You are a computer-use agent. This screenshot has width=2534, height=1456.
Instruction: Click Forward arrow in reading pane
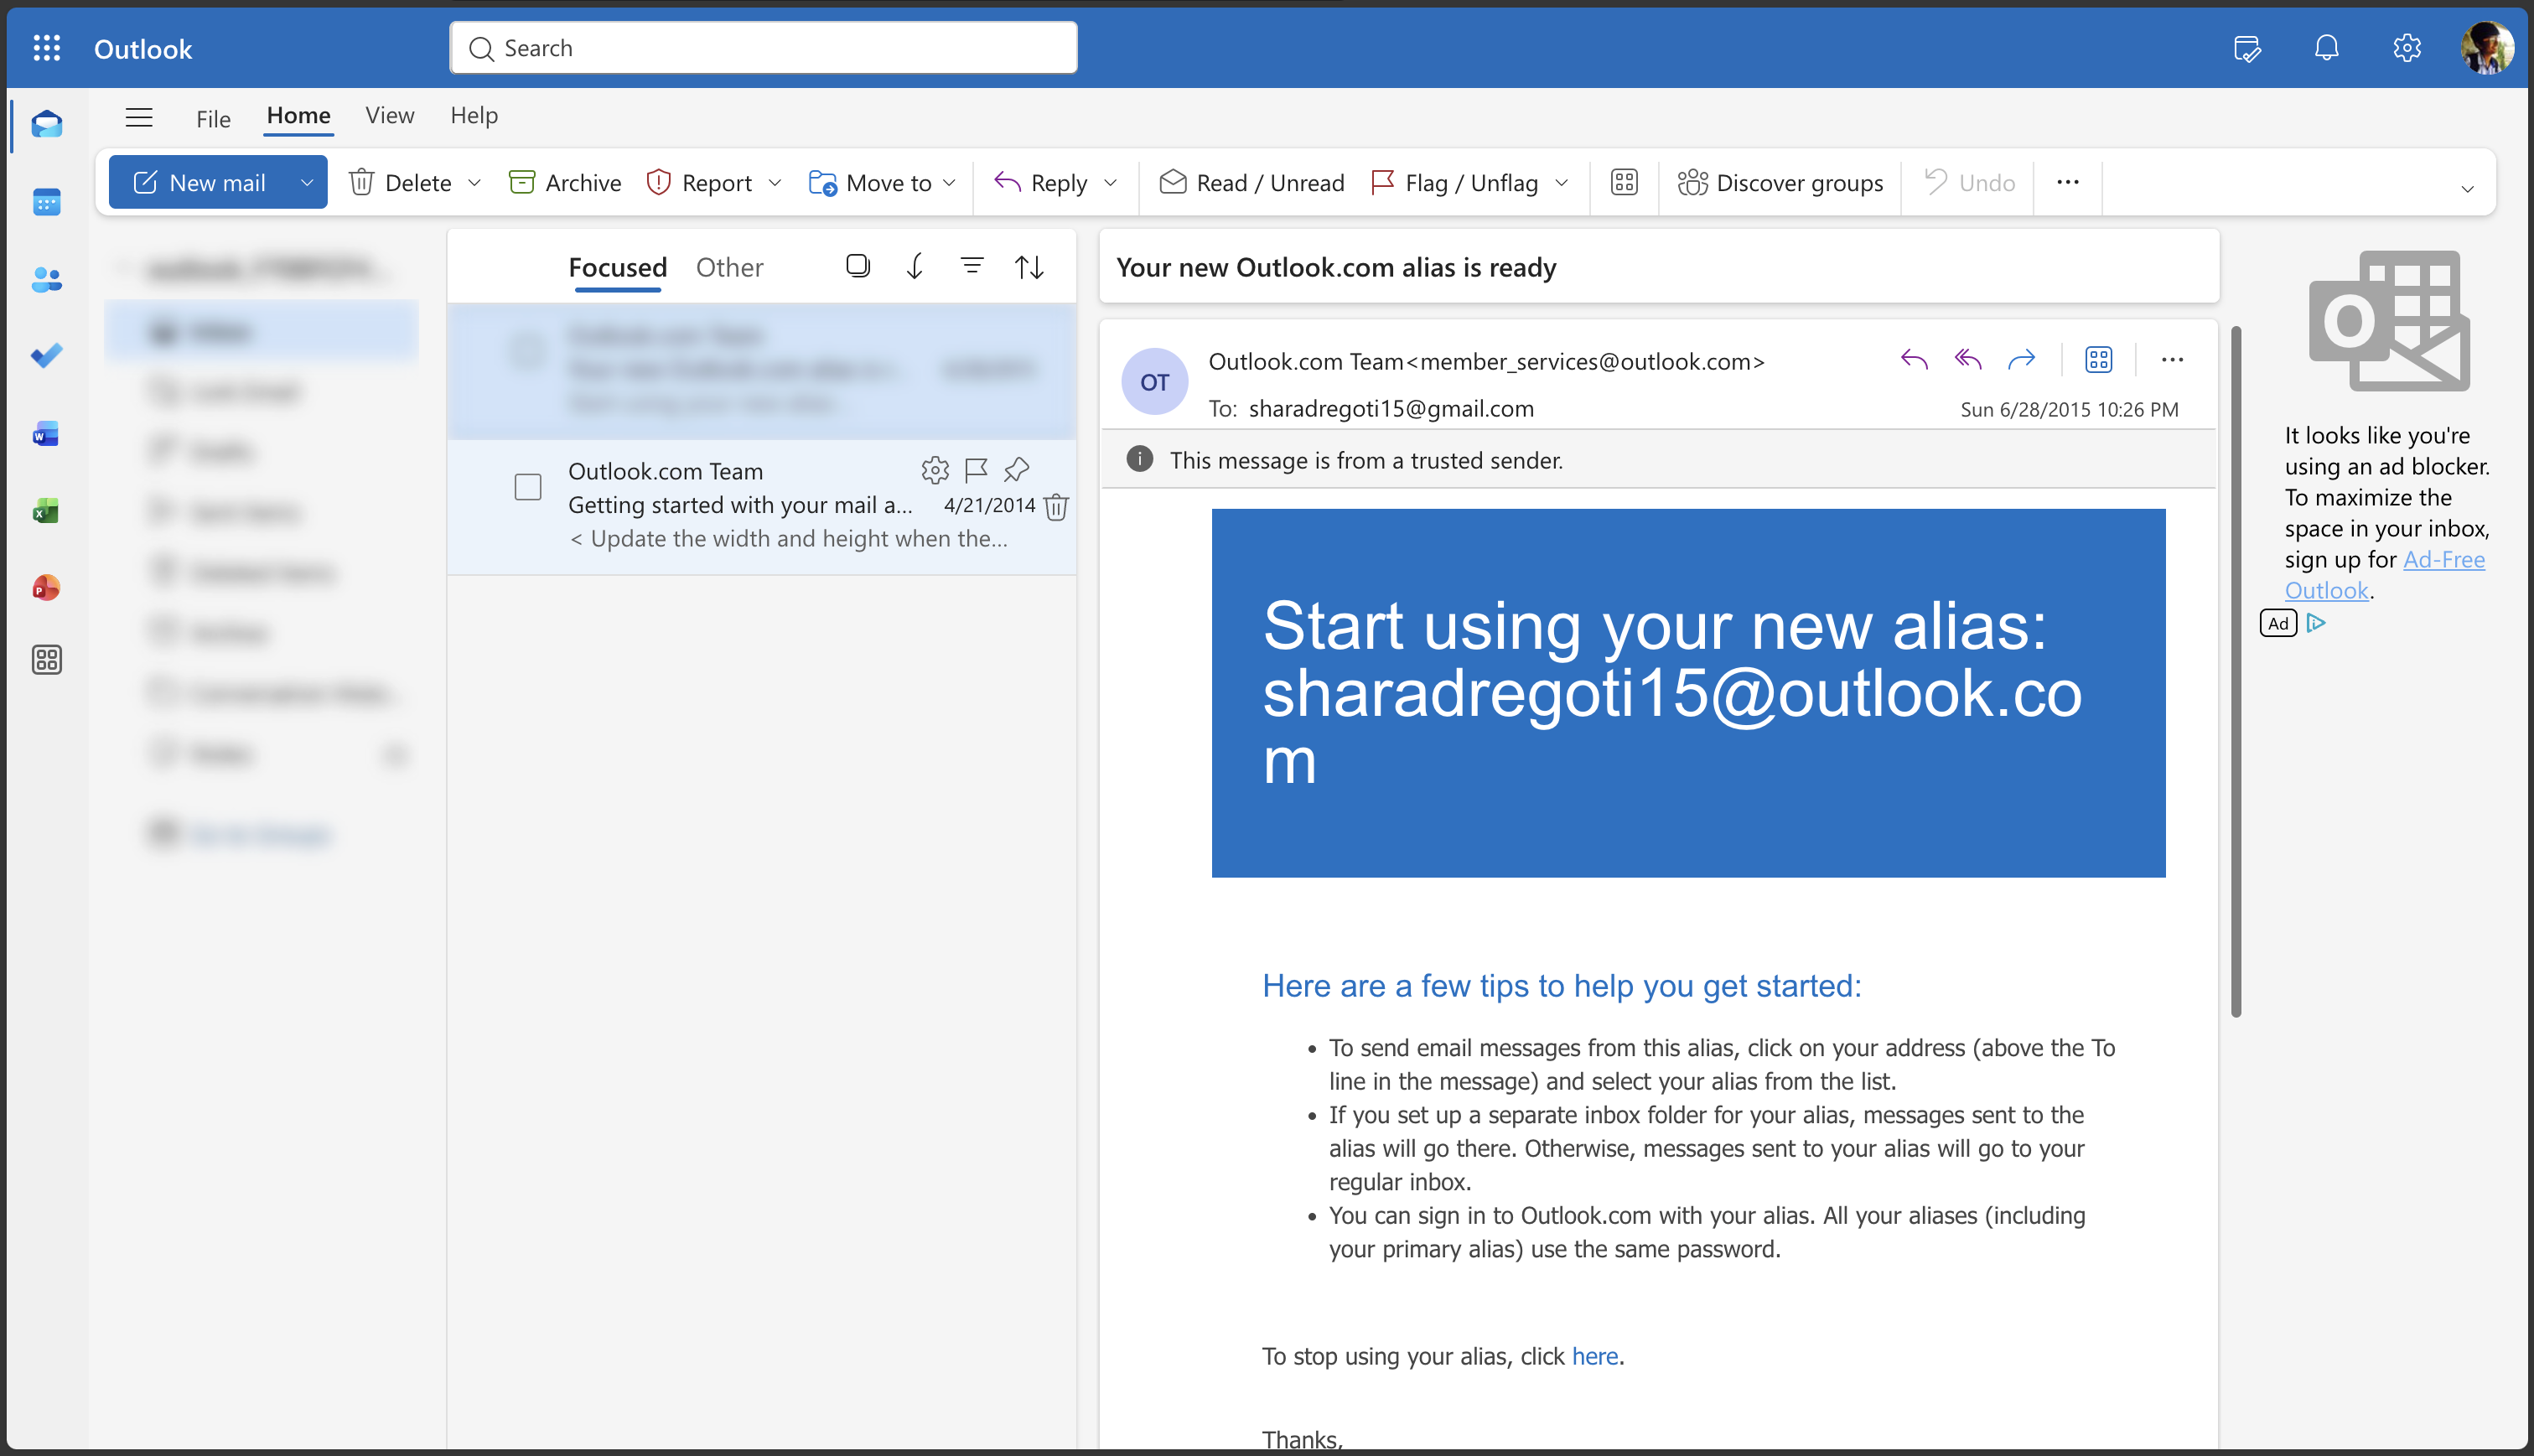(x=2022, y=359)
